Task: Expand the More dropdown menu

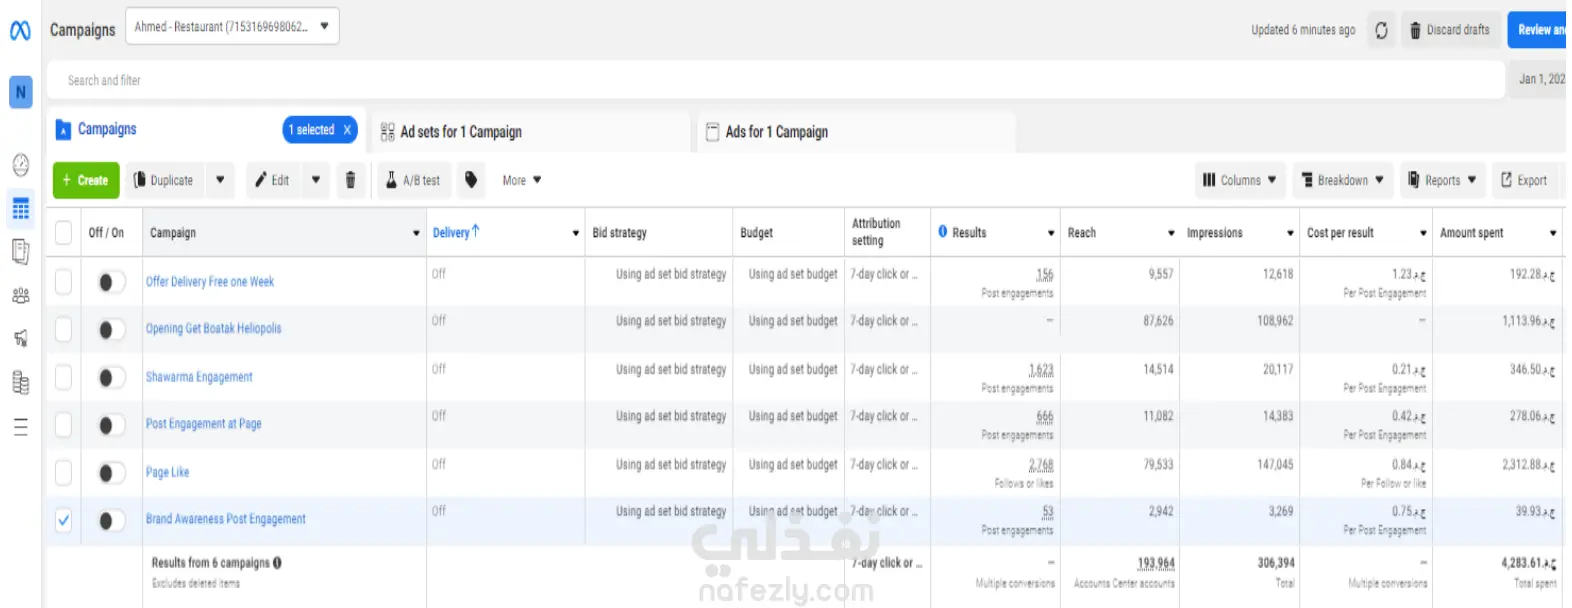Action: point(521,180)
